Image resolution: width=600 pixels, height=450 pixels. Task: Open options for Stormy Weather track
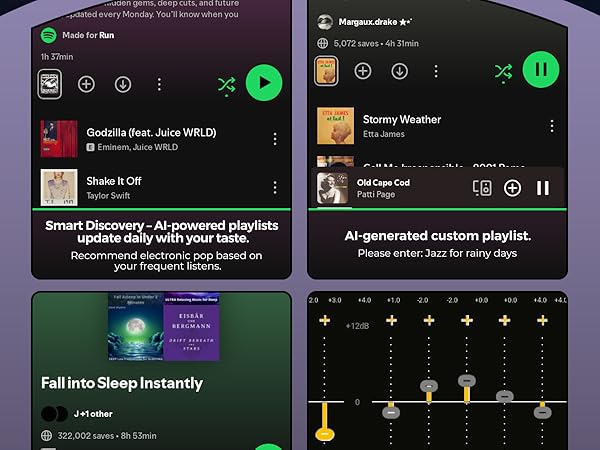(552, 126)
